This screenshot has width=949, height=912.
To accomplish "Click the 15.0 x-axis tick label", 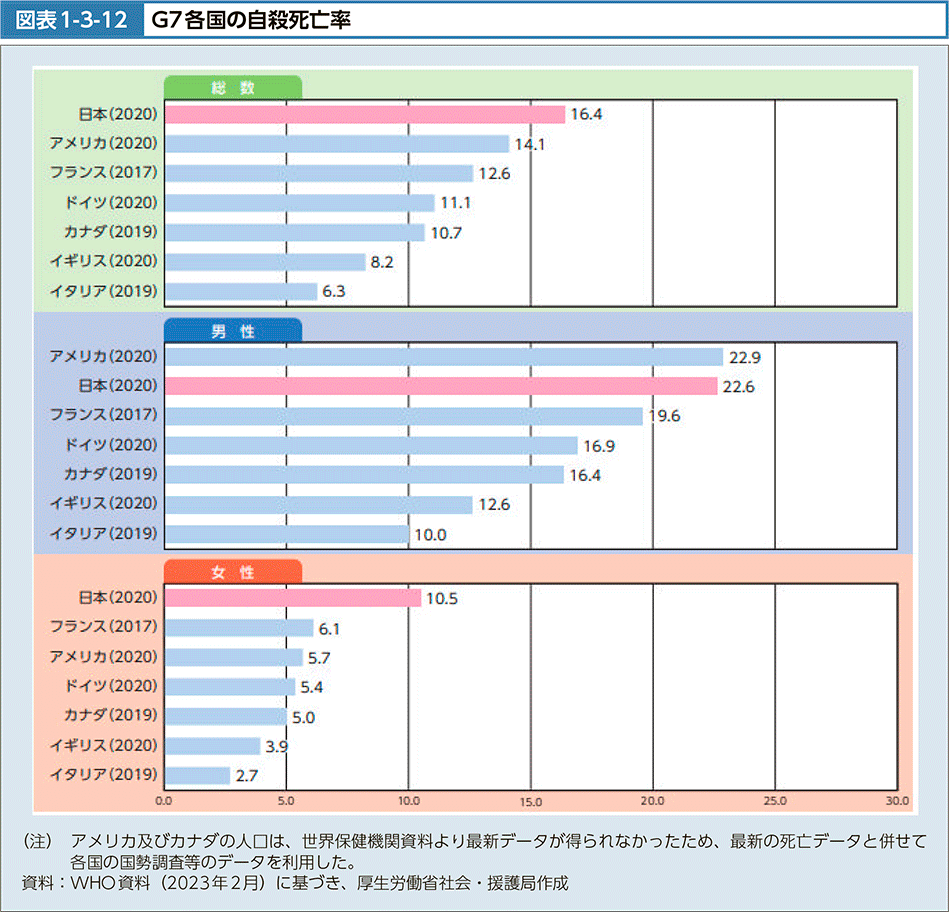I will (530, 801).
